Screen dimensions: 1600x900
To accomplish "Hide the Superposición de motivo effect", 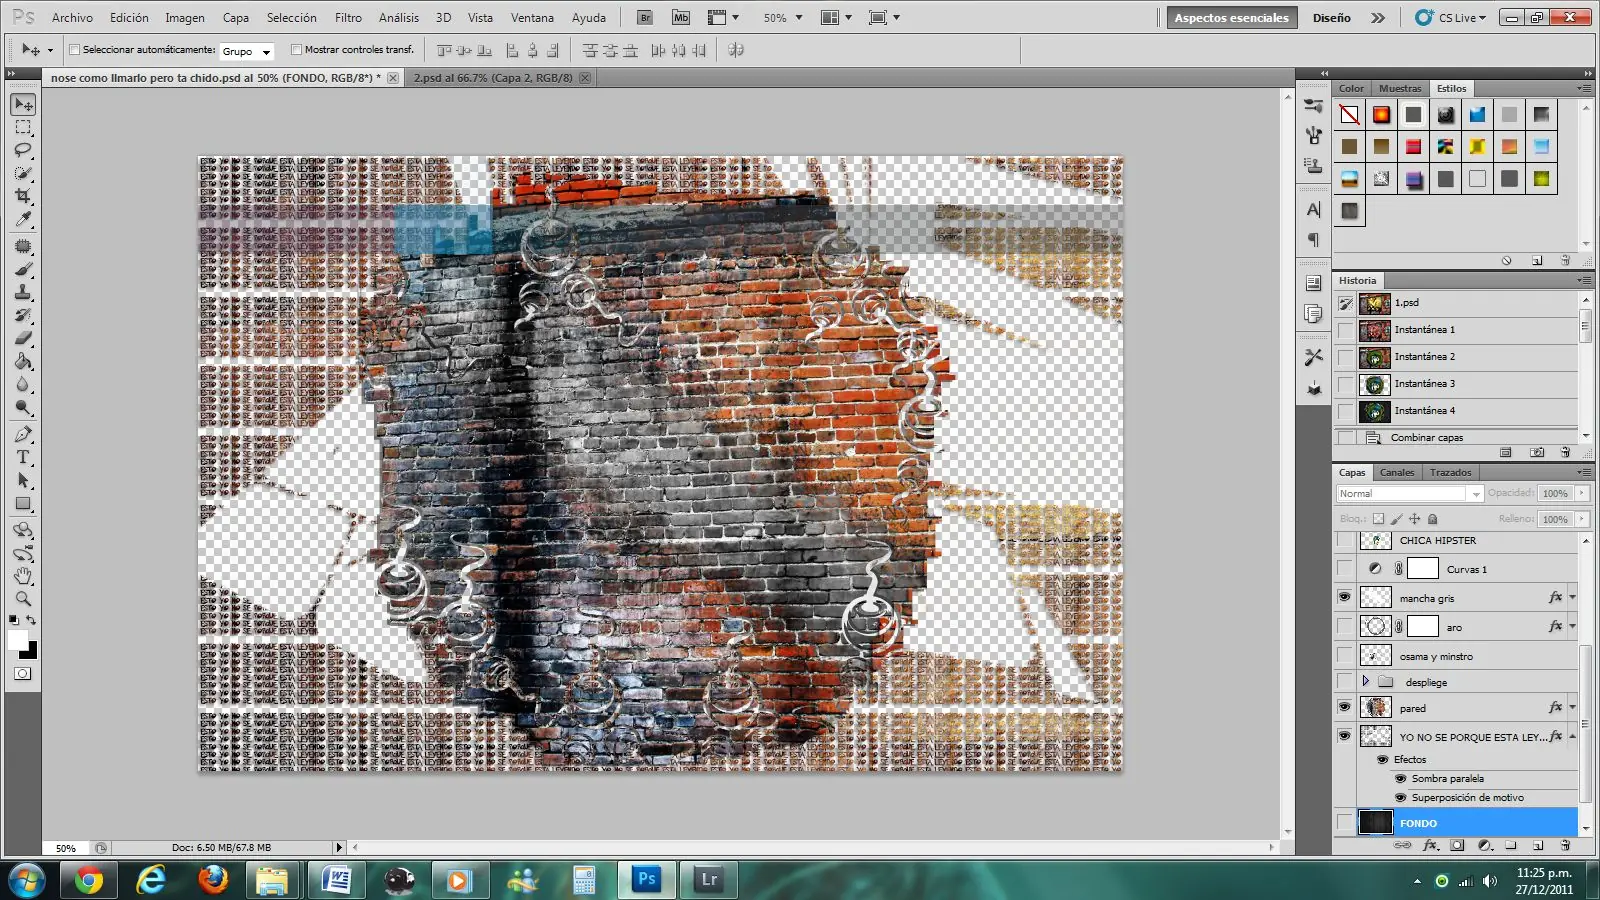I will 1400,797.
